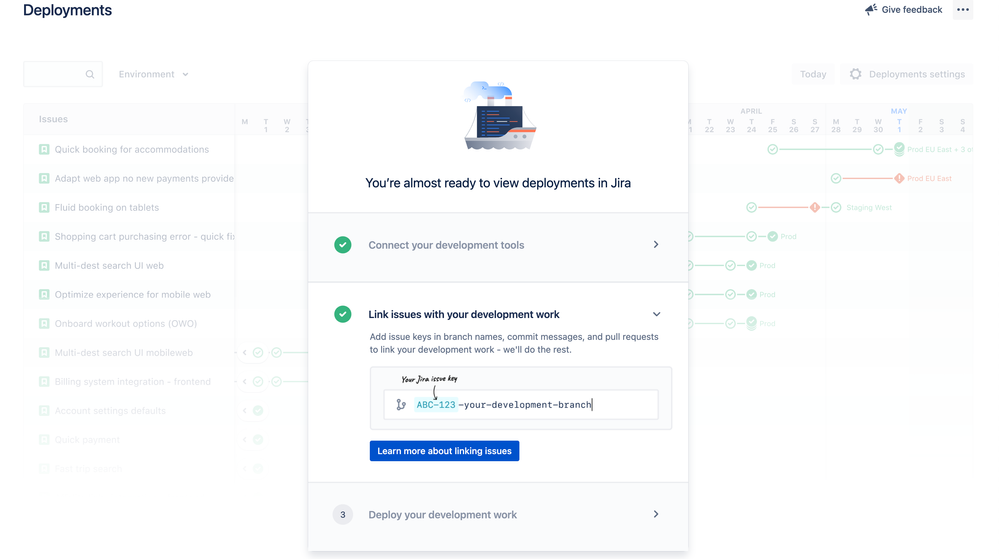
Task: Click red failed marker on Fluid booking row
Action: (814, 208)
